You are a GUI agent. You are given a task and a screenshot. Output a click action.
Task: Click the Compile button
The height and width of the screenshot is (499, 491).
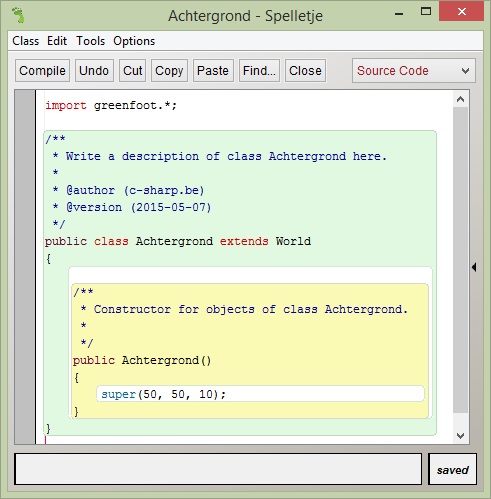(x=42, y=71)
